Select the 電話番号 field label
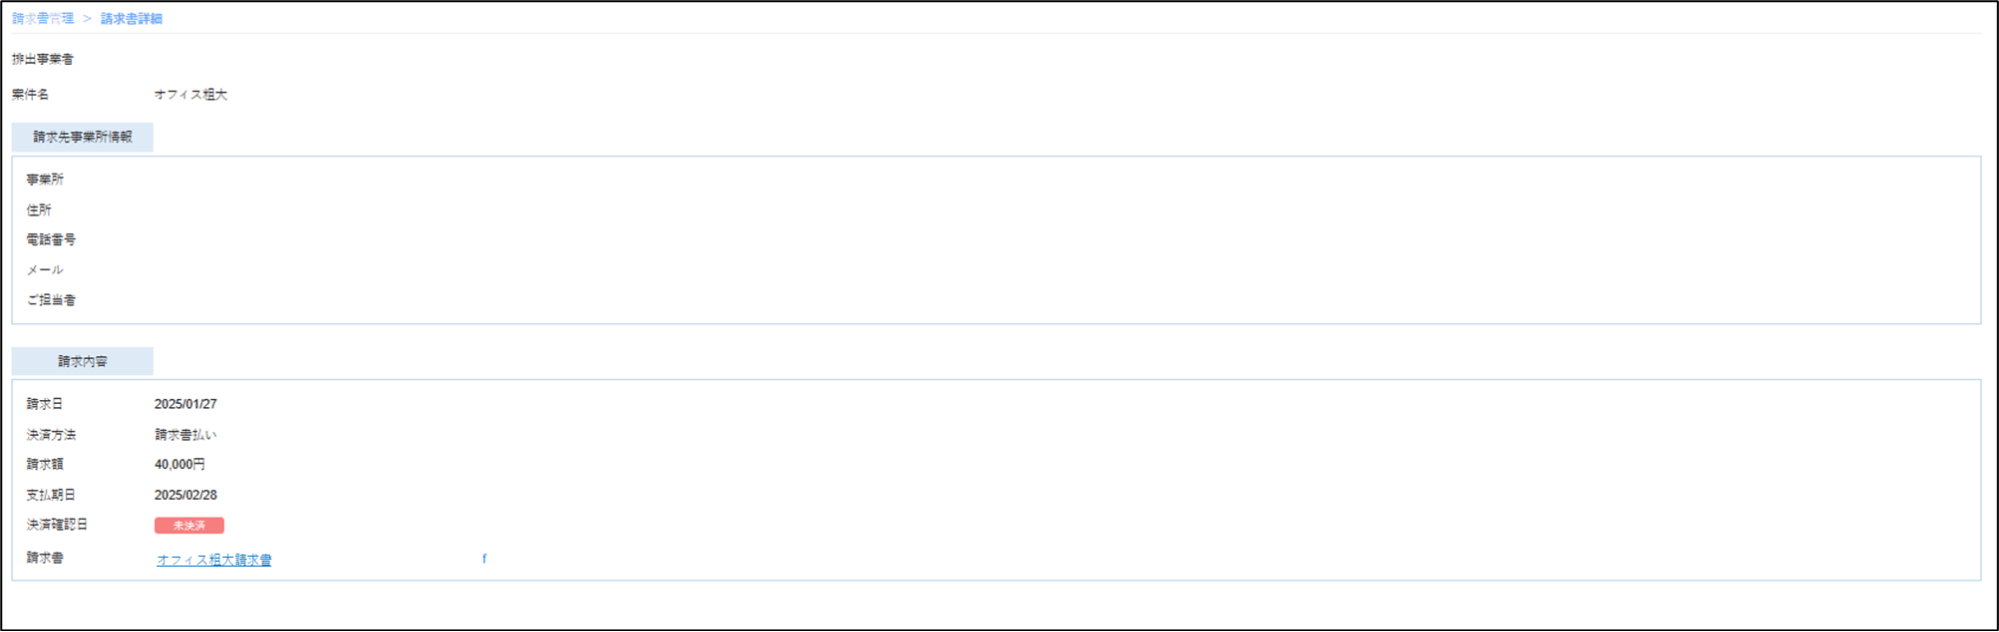This screenshot has width=1999, height=632. click(x=51, y=240)
